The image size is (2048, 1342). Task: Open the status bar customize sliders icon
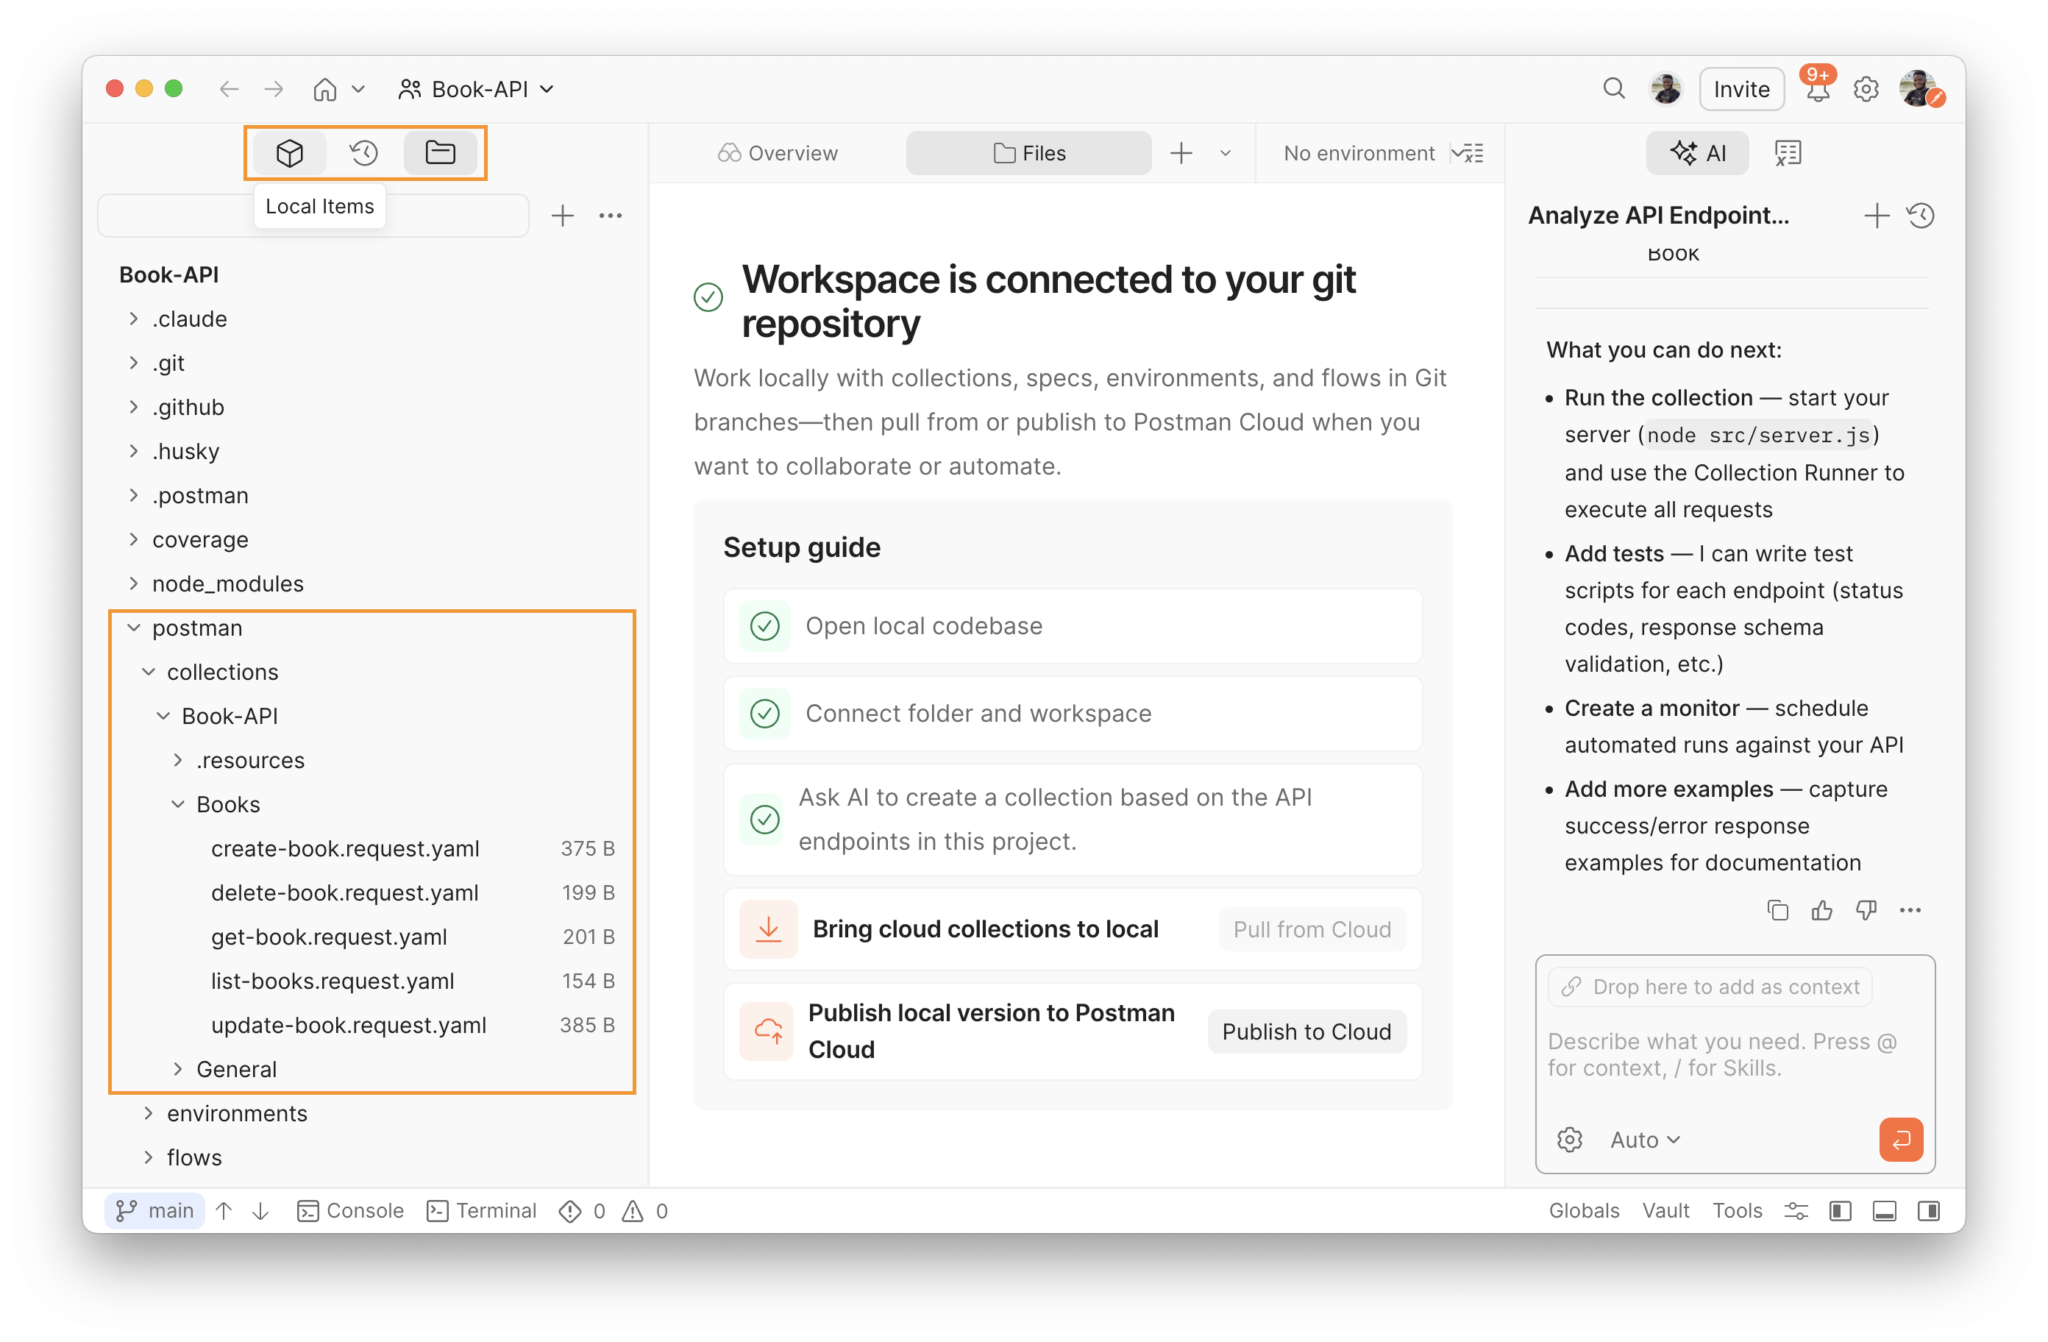1796,1211
